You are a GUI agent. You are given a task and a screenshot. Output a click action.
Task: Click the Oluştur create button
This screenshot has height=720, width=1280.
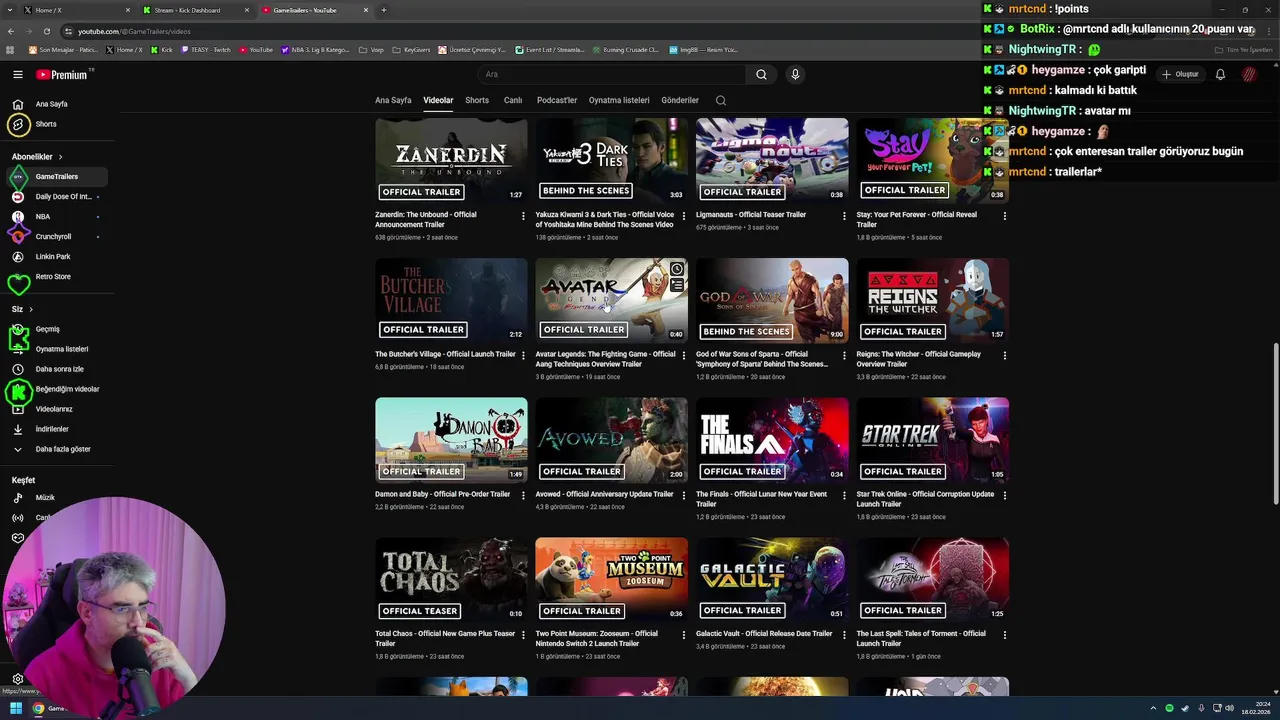(x=1180, y=74)
